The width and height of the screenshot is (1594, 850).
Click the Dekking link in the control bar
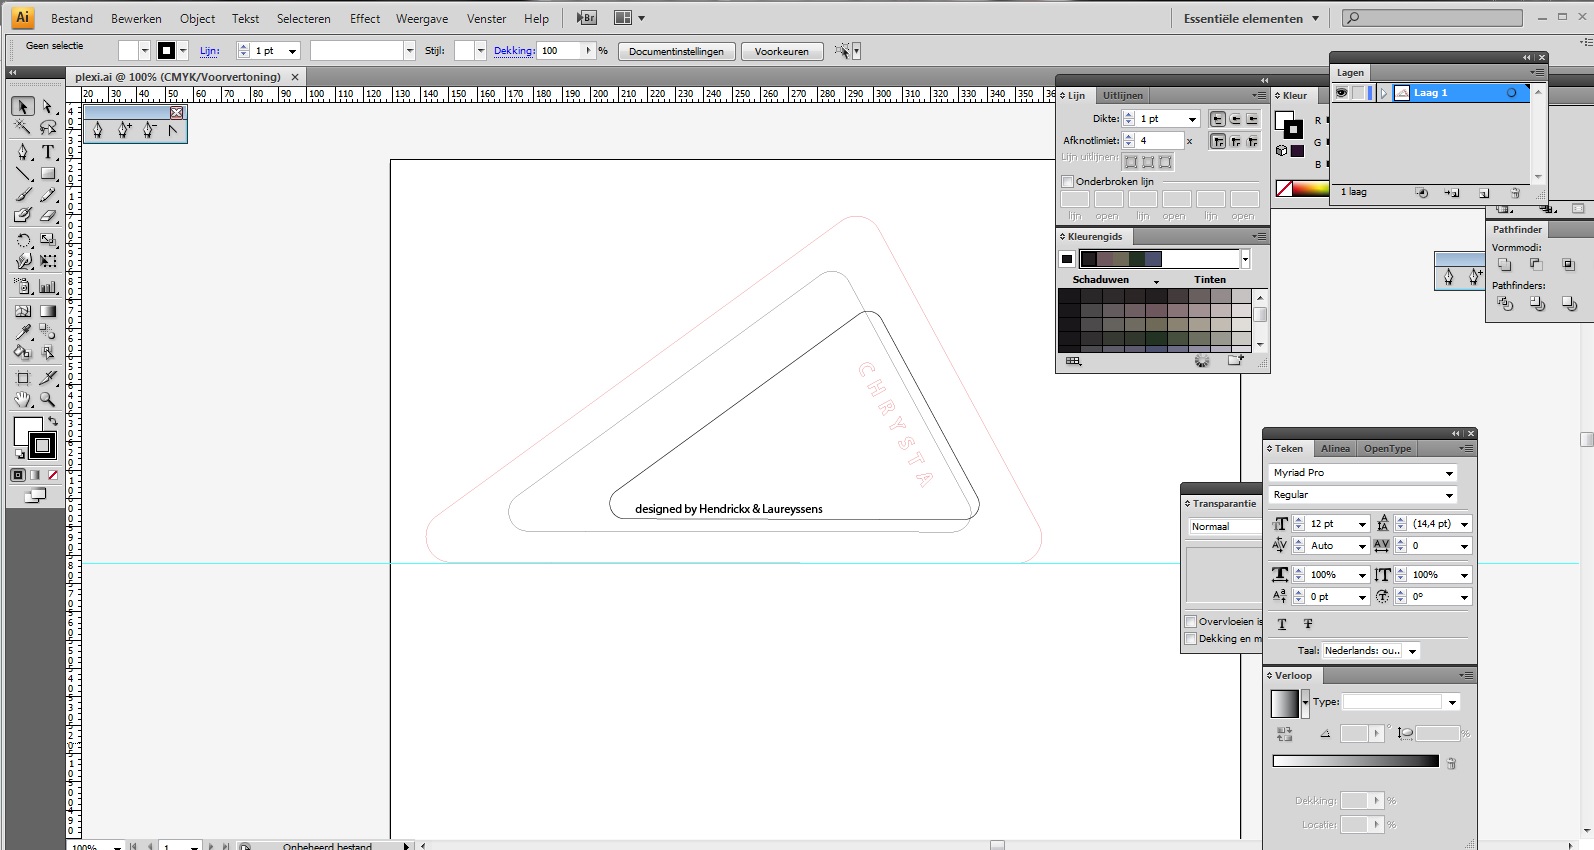click(x=514, y=51)
